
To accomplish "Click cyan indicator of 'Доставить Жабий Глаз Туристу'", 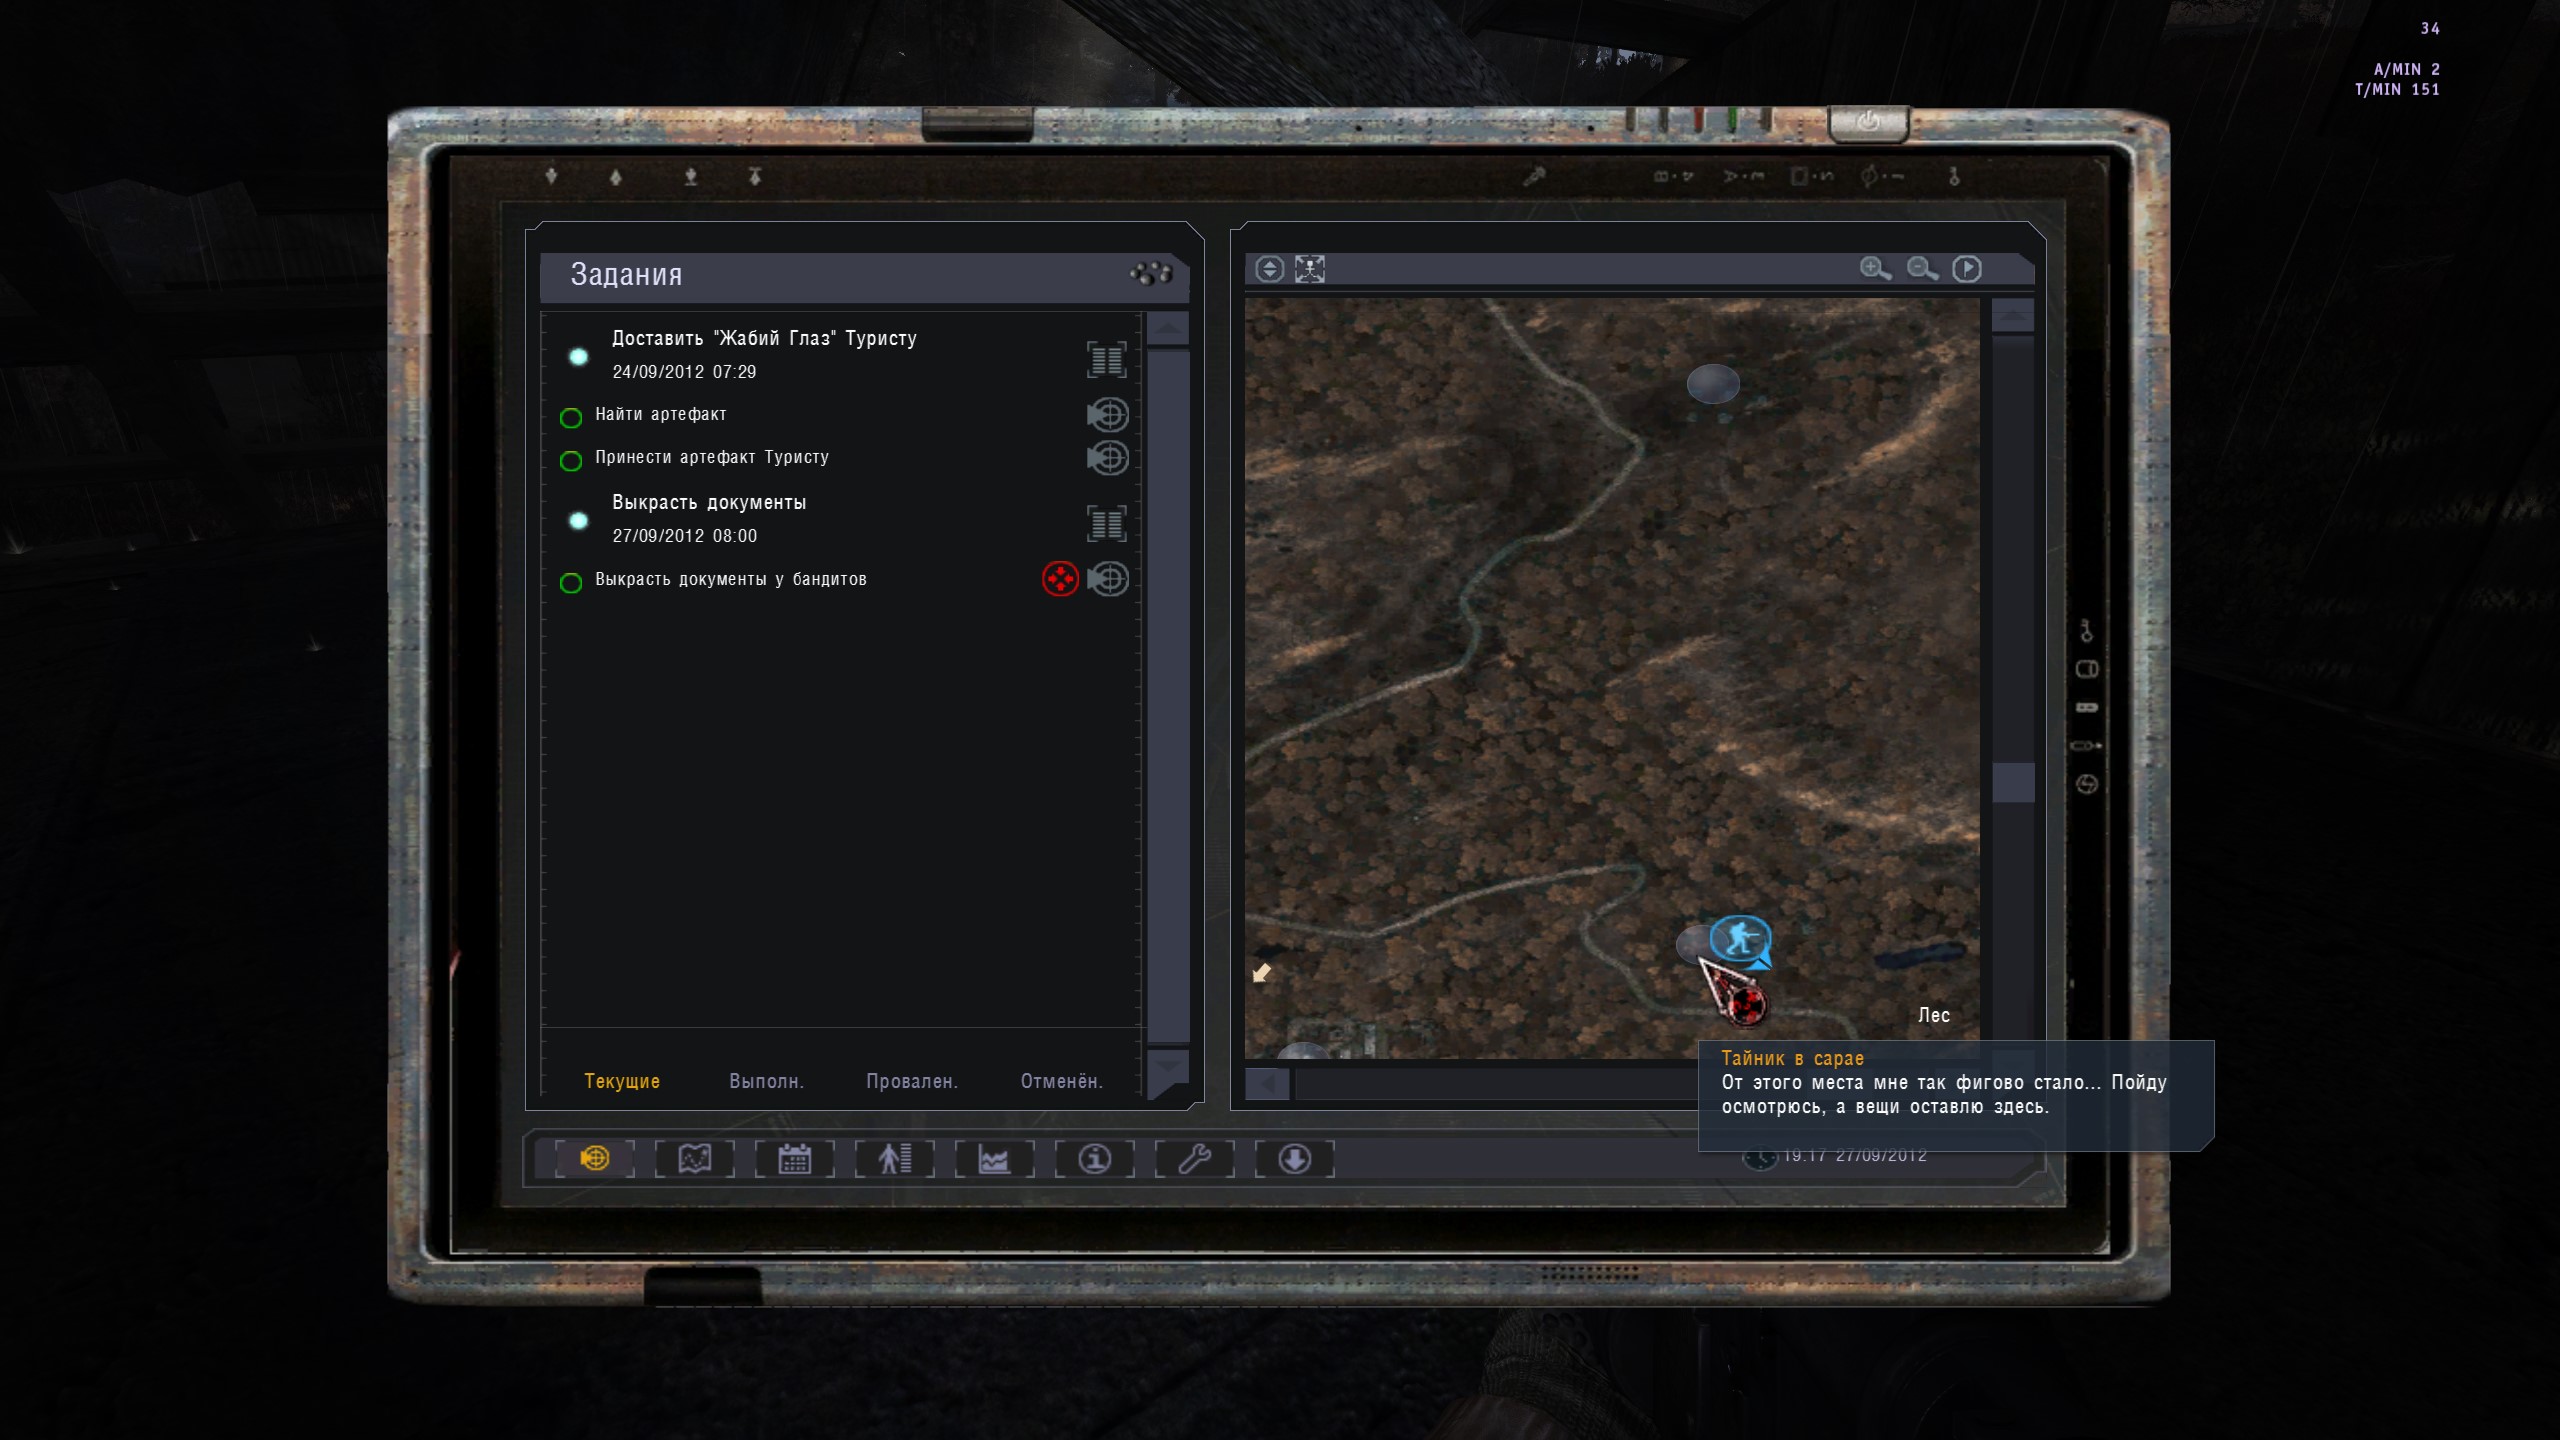I will click(578, 357).
